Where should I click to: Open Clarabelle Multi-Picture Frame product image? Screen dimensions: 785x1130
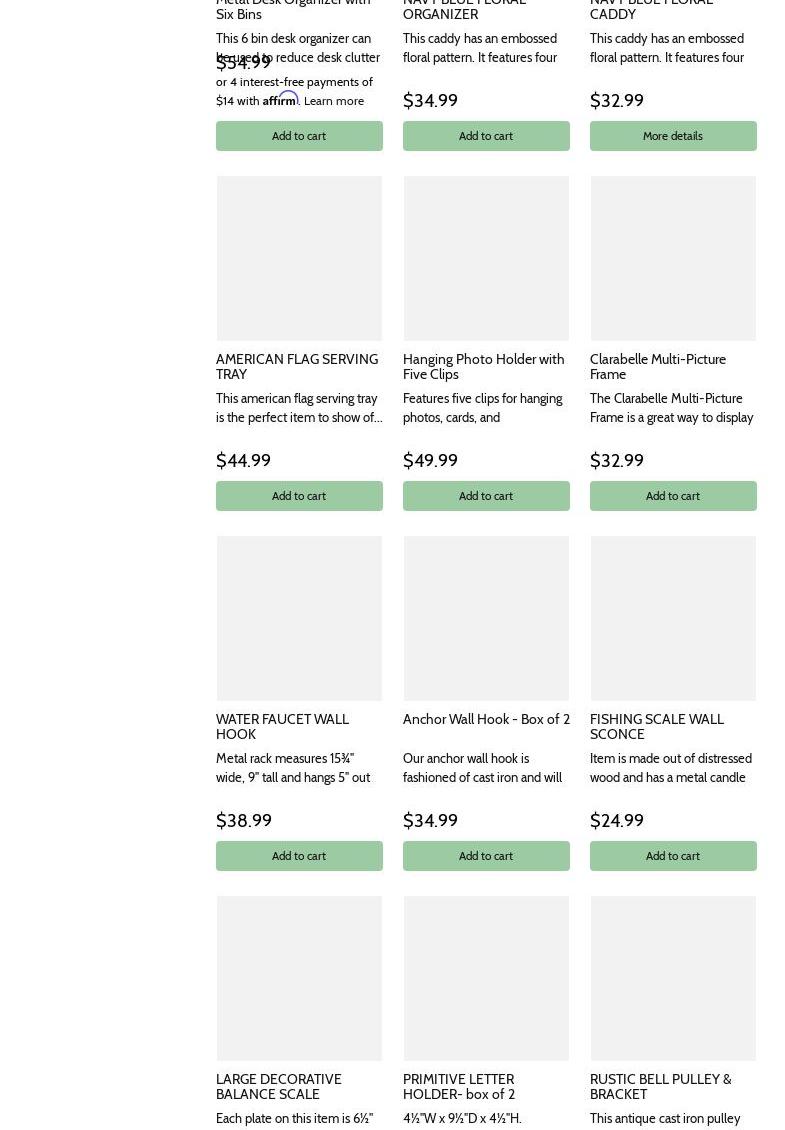click(x=673, y=258)
